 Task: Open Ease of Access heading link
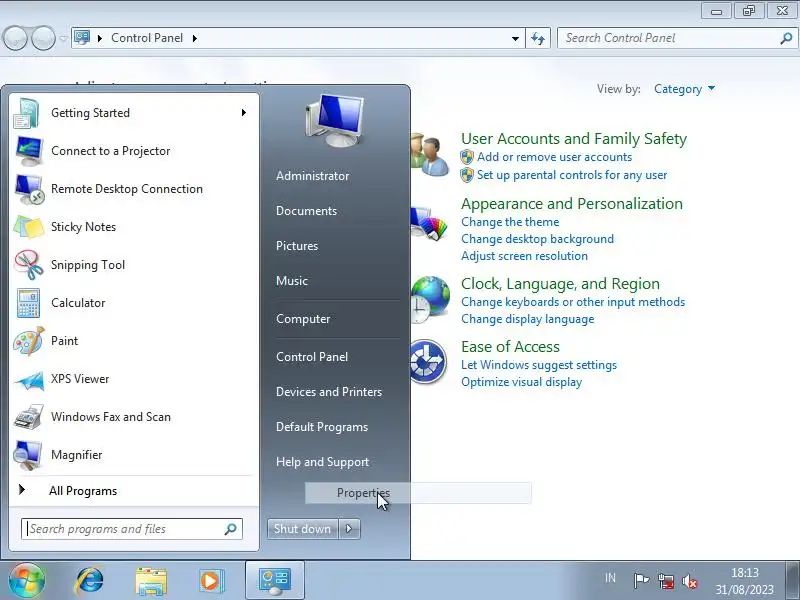(x=510, y=347)
